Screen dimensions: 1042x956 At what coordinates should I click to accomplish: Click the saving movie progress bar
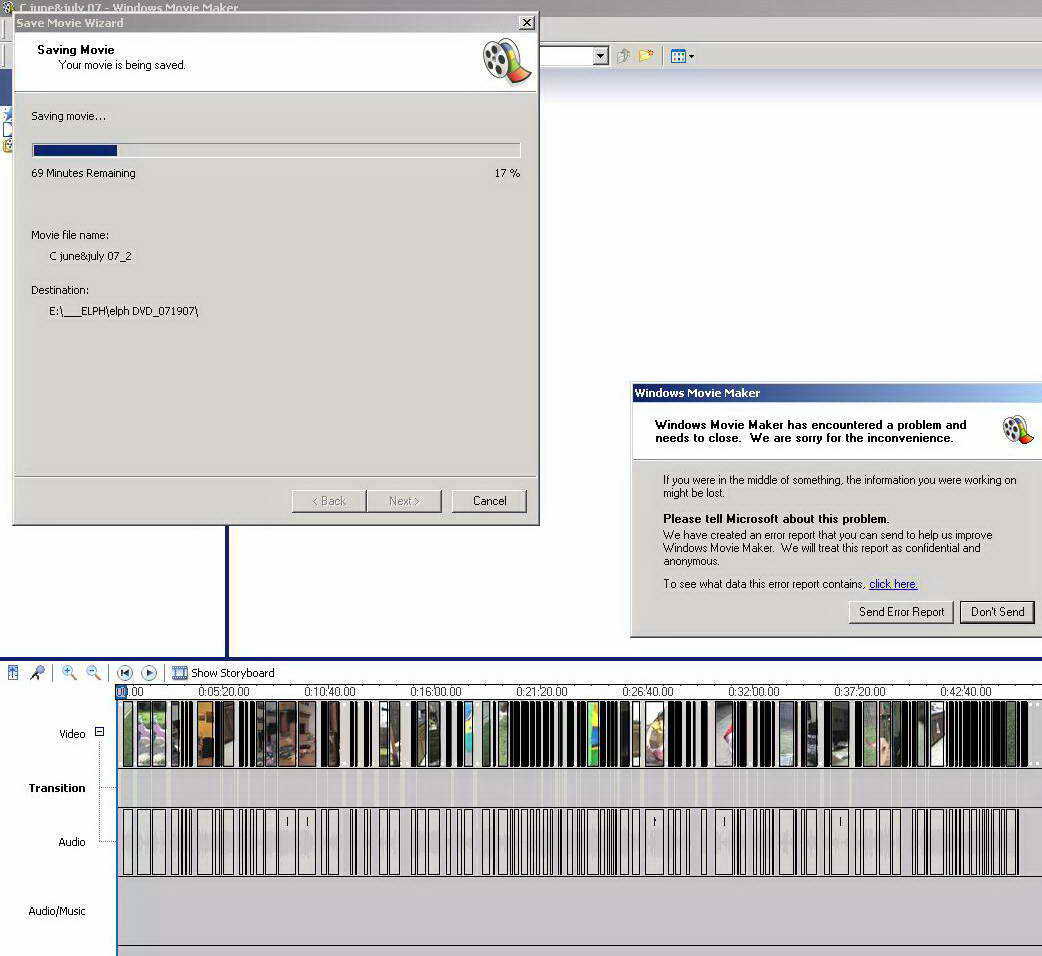pos(276,150)
